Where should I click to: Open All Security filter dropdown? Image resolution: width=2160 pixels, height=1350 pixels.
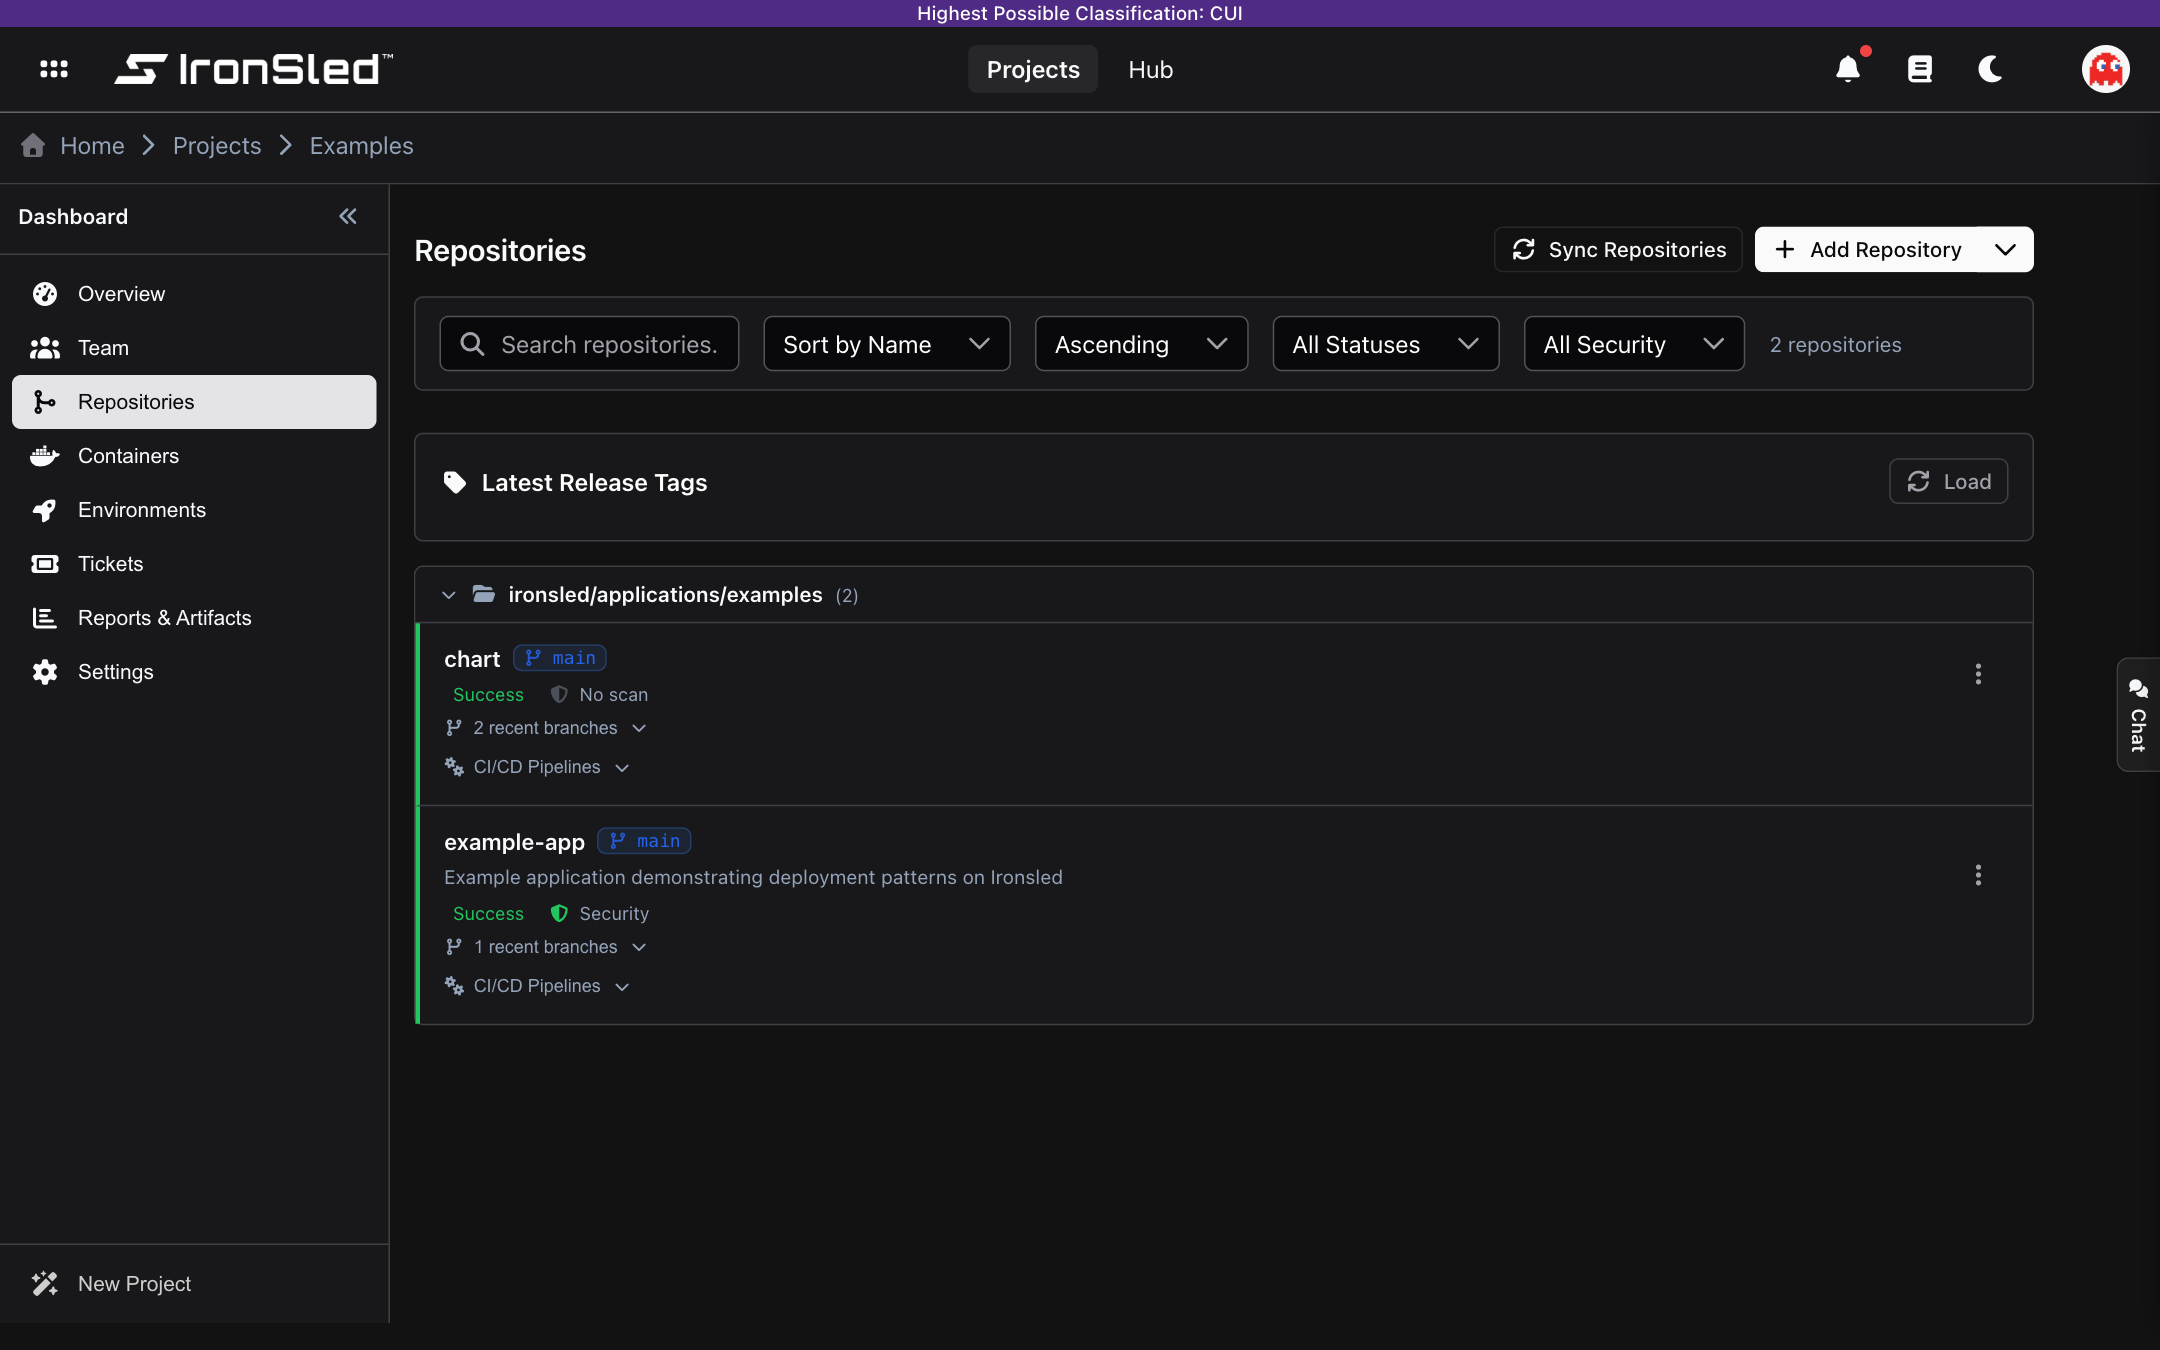[x=1634, y=344]
